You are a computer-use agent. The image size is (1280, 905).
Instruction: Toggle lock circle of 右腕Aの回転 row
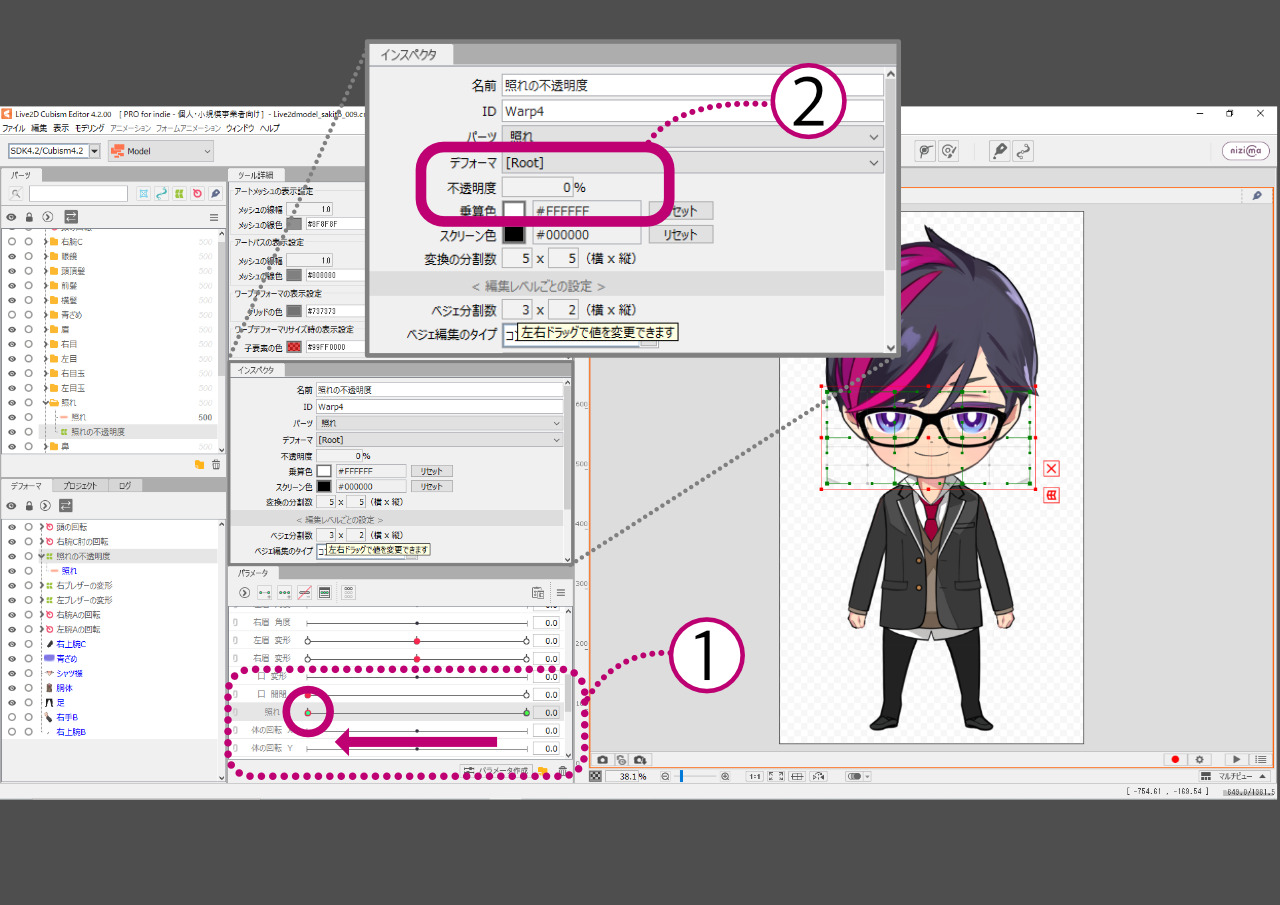click(29, 614)
